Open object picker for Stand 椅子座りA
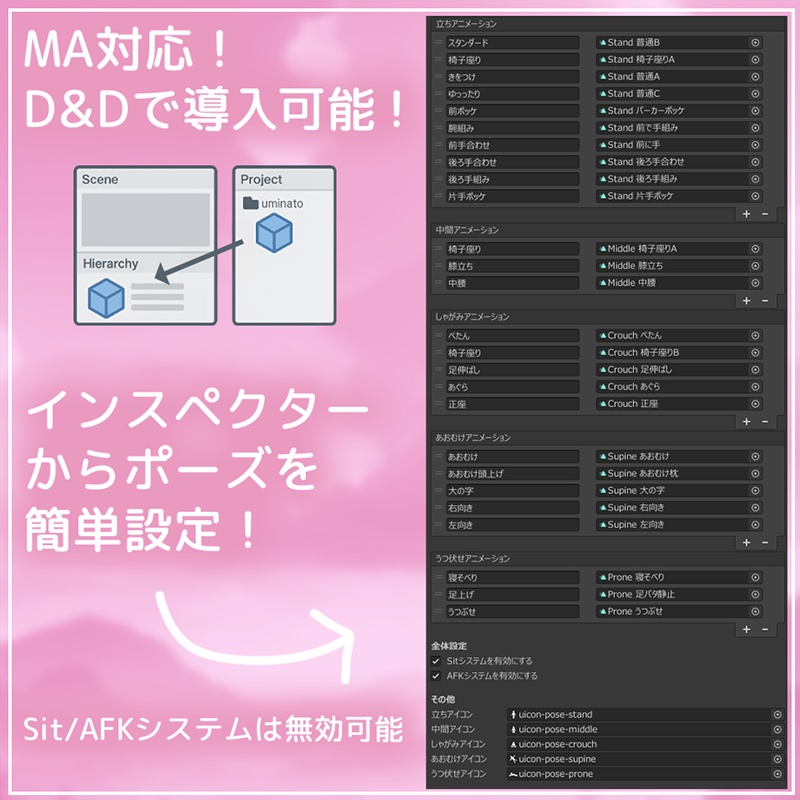Image resolution: width=800 pixels, height=800 pixels. pyautogui.click(x=755, y=60)
